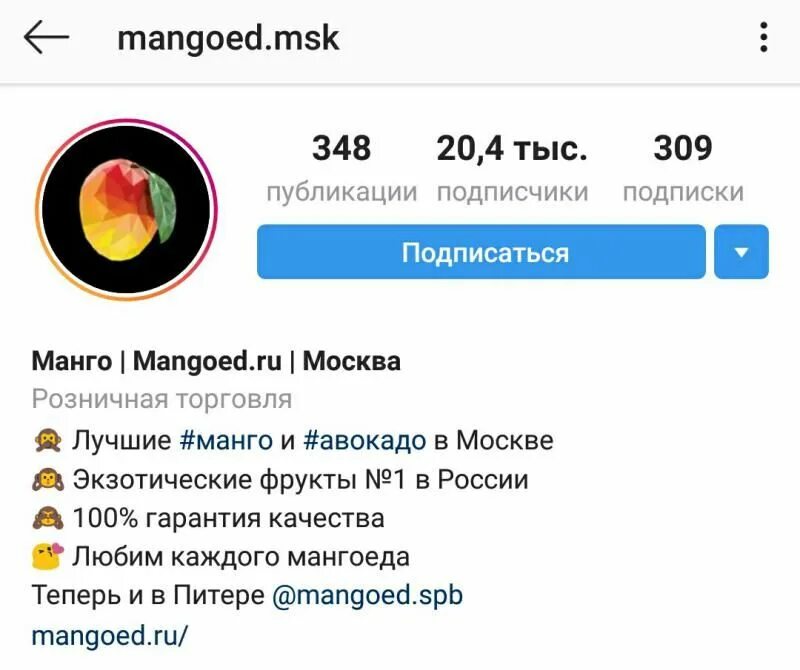The width and height of the screenshot is (800, 670).
Task: Tap the #манго hashtag
Action: click(x=226, y=440)
